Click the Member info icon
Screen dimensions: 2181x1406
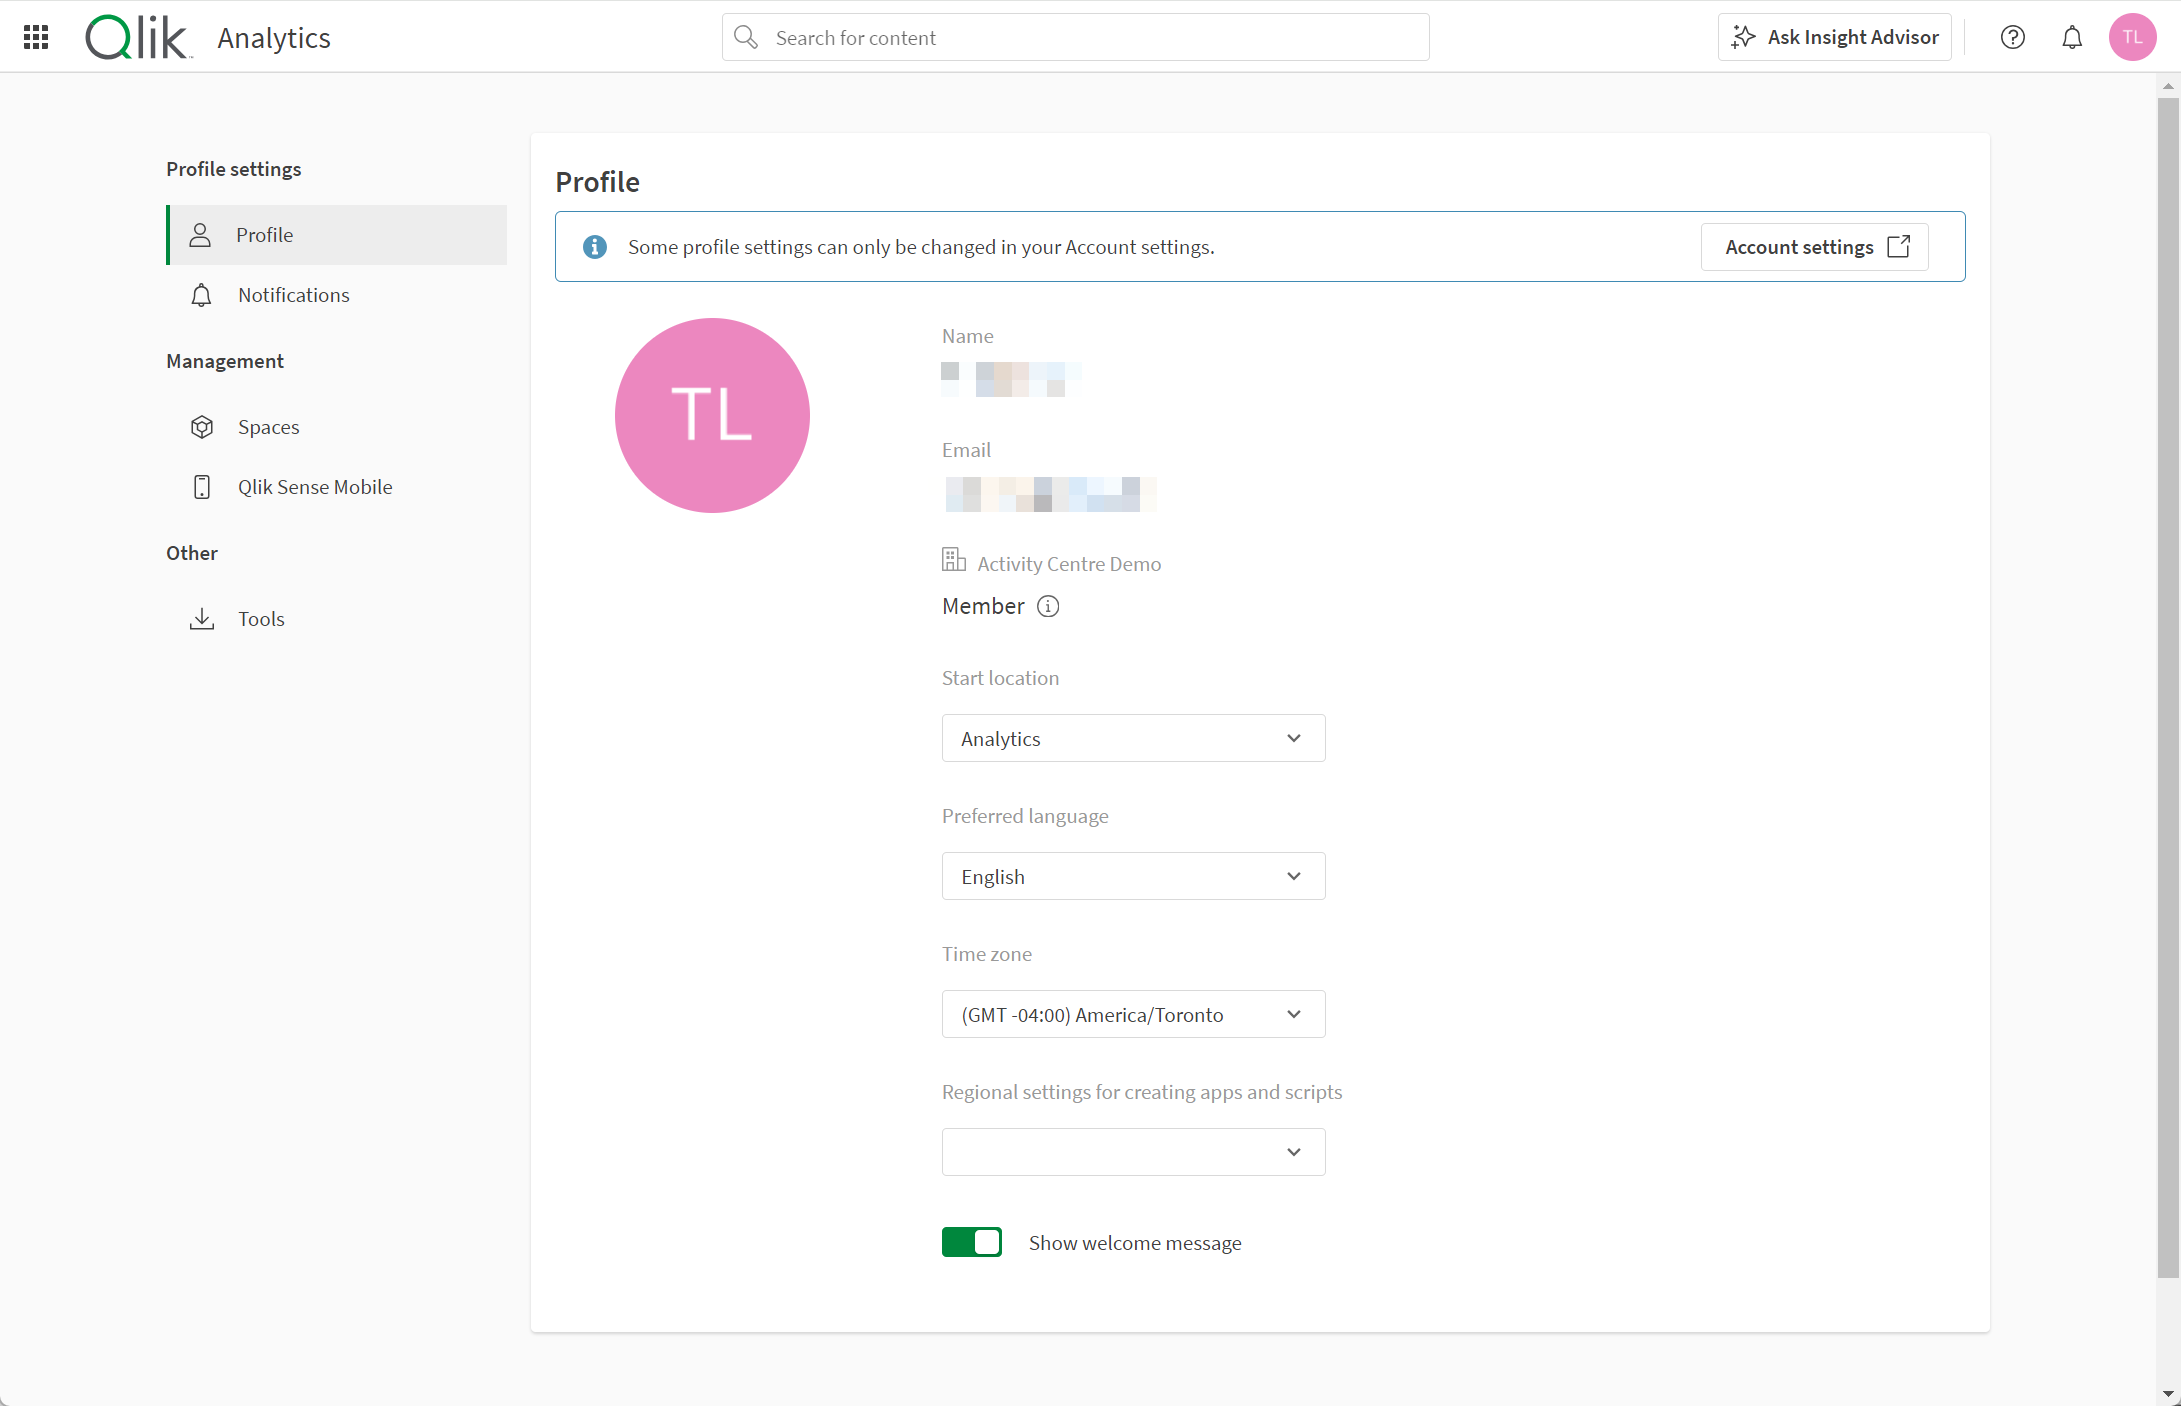(1048, 606)
